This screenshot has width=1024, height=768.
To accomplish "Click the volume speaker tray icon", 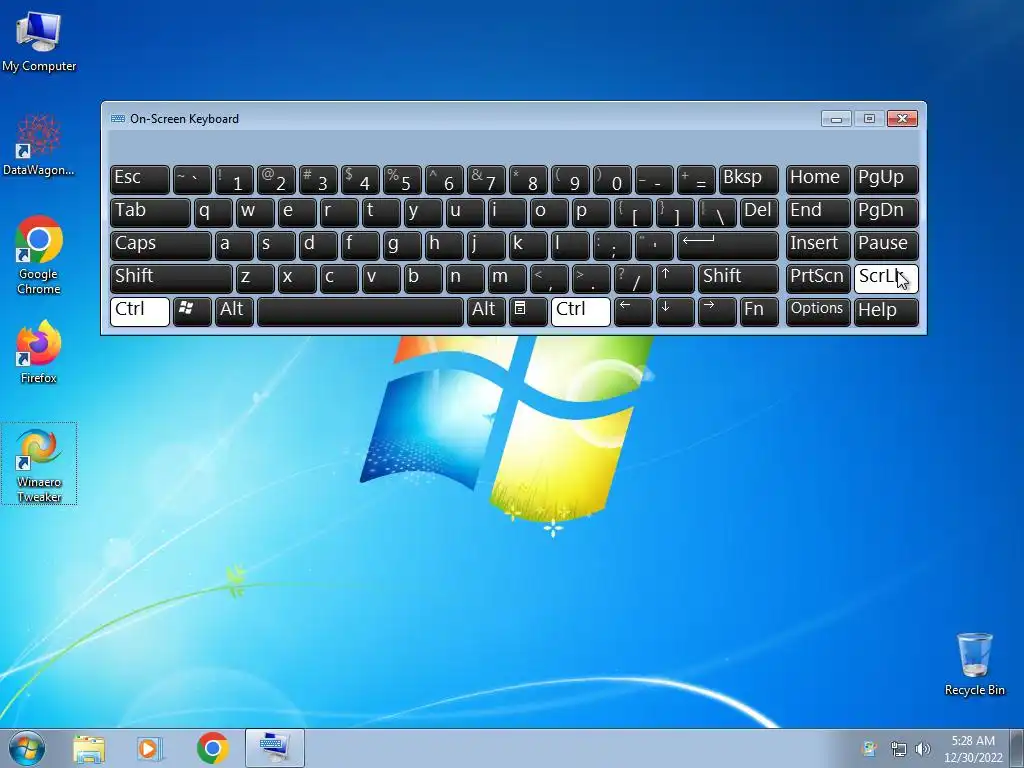I will [923, 749].
